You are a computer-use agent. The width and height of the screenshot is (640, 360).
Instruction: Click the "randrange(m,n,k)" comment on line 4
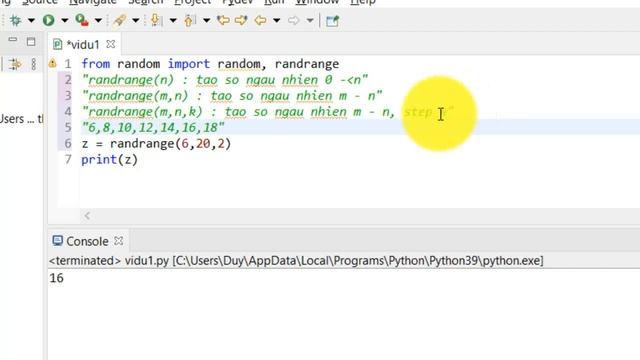[x=268, y=111]
